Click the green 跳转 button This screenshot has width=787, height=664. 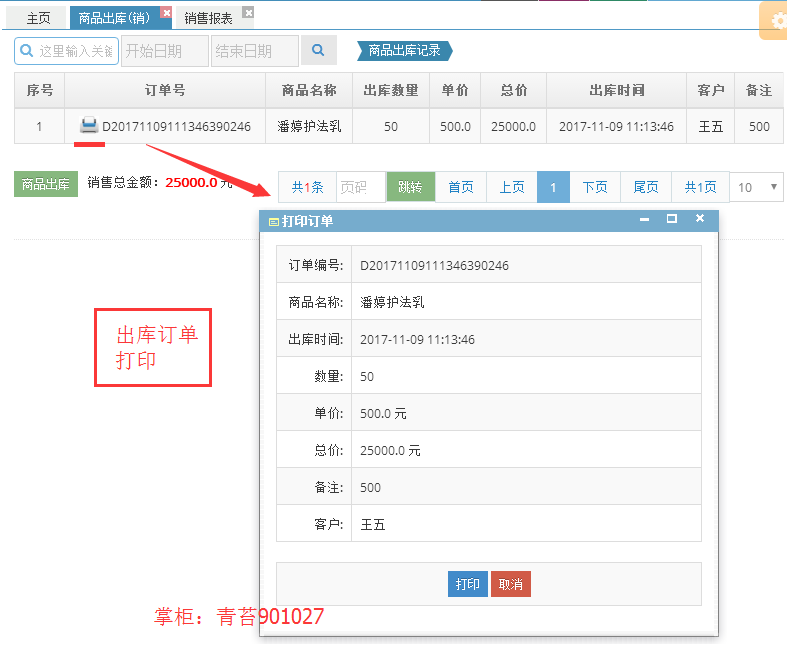coord(410,187)
